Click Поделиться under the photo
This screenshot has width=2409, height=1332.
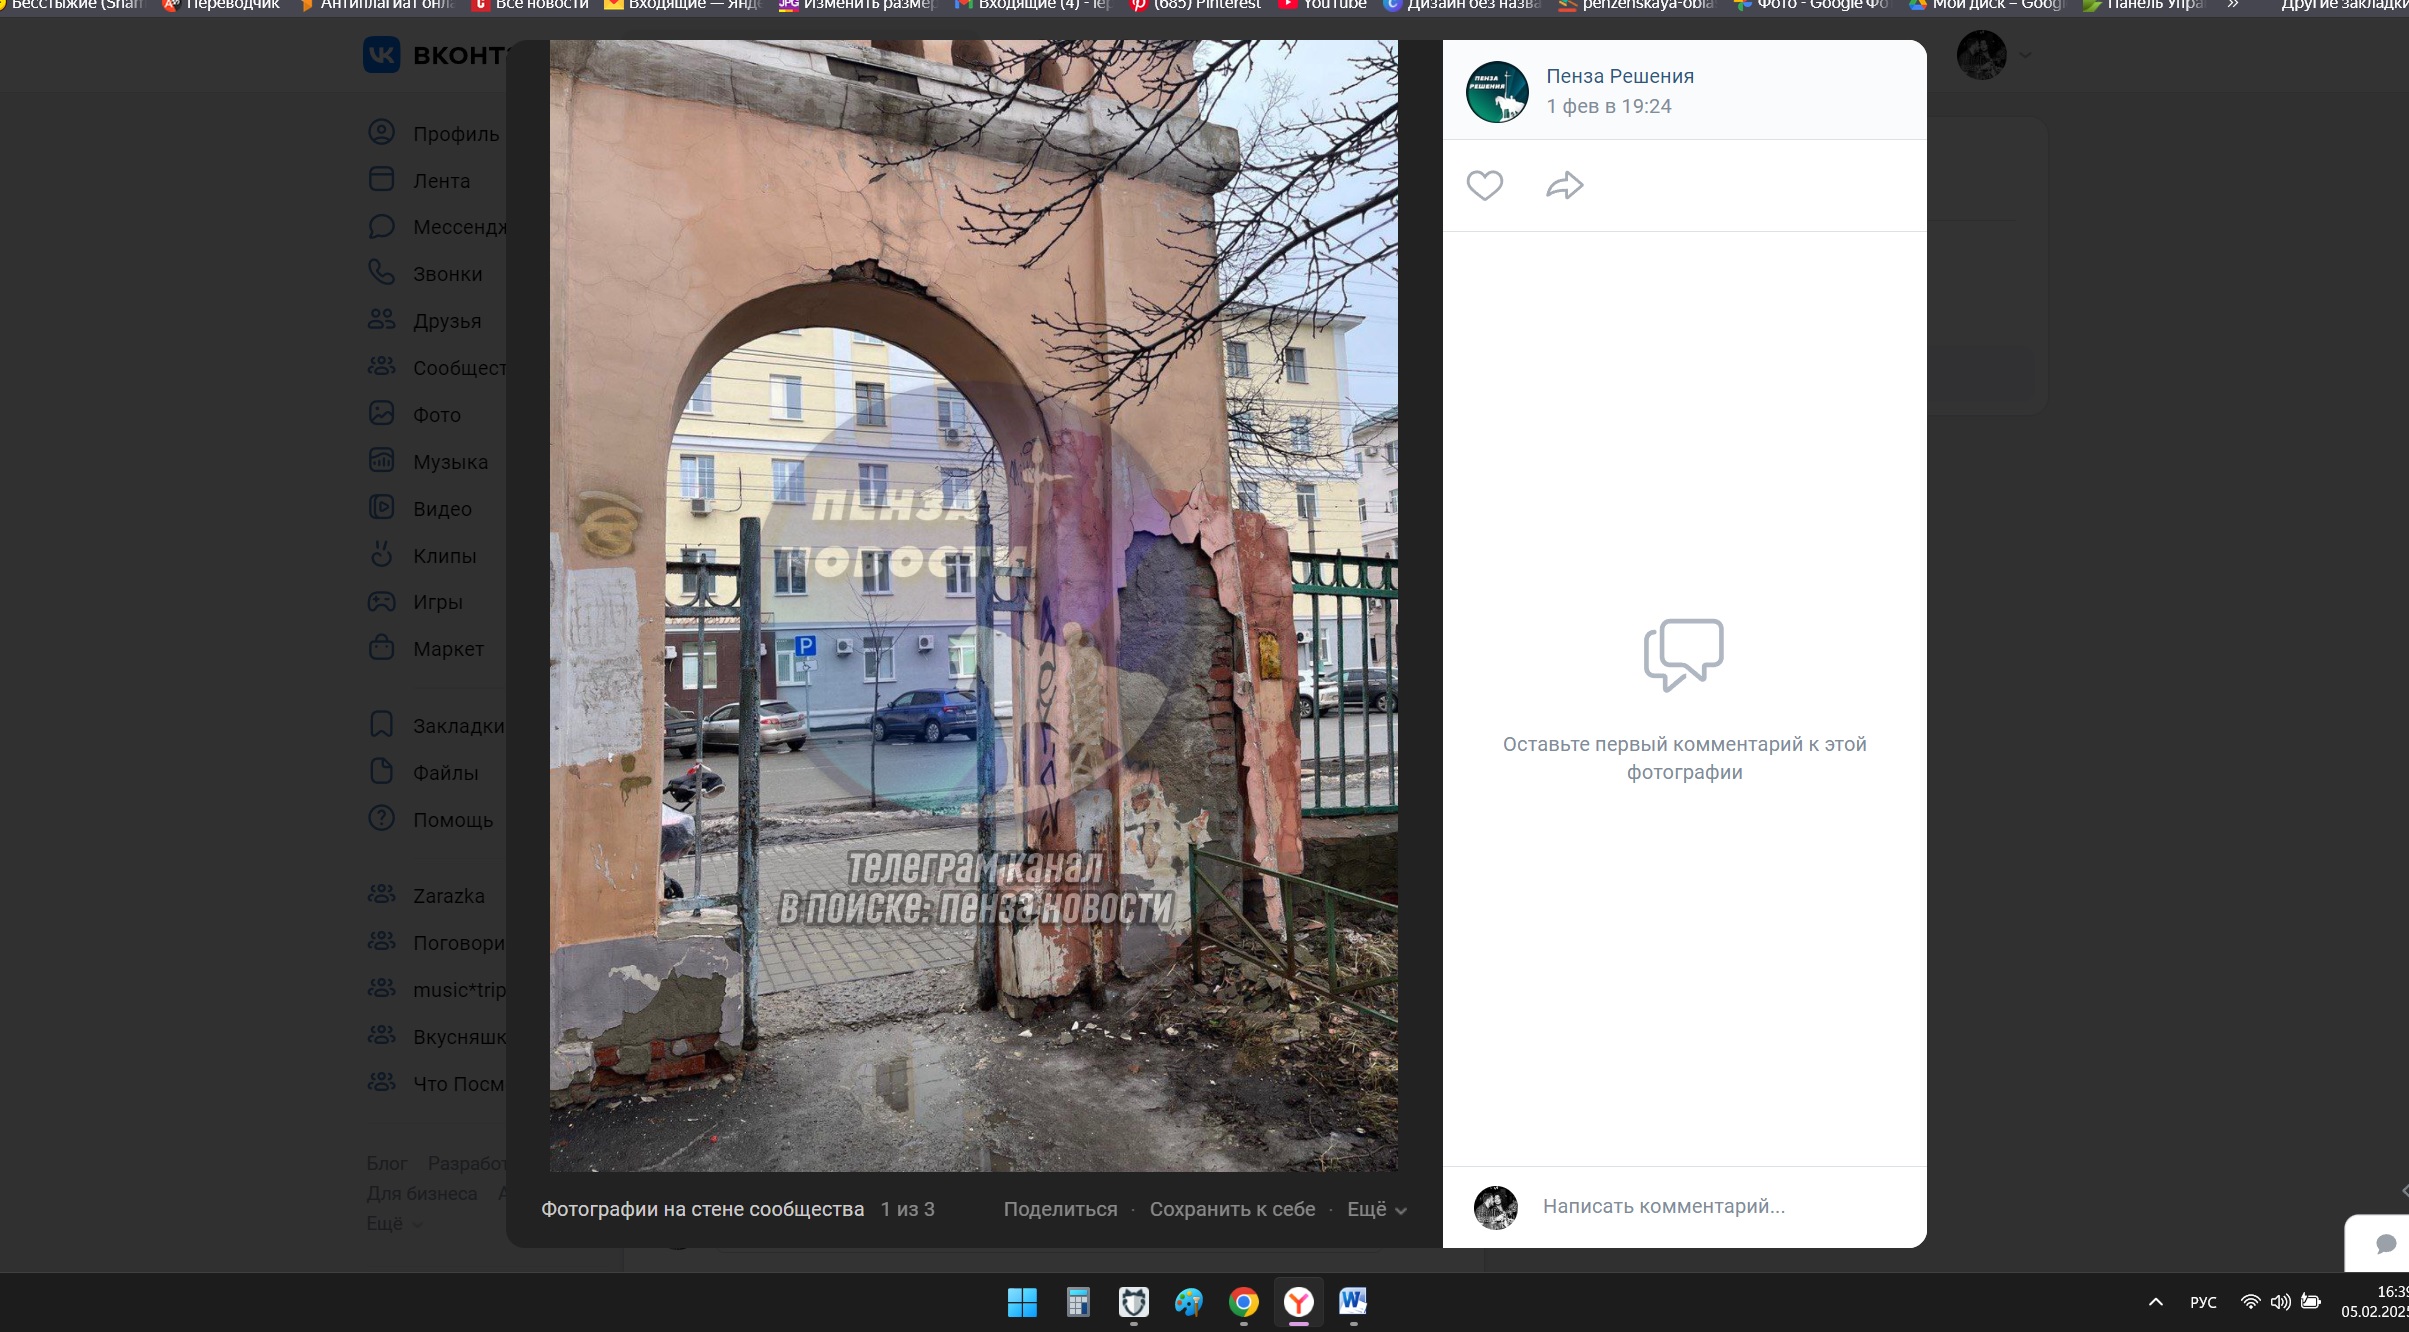(1060, 1209)
